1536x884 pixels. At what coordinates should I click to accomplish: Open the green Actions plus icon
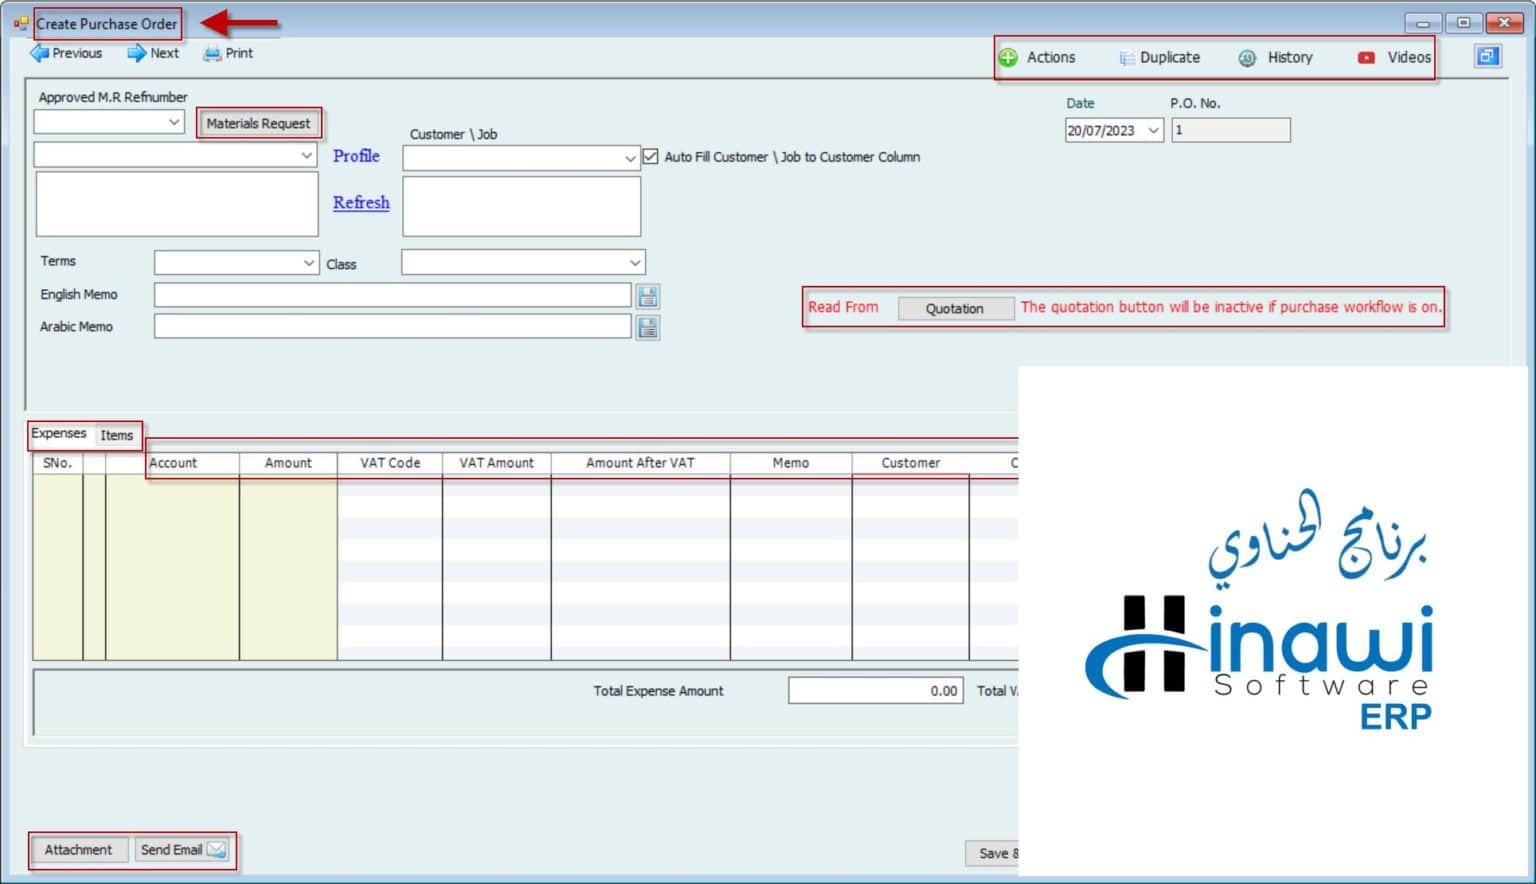click(1008, 58)
